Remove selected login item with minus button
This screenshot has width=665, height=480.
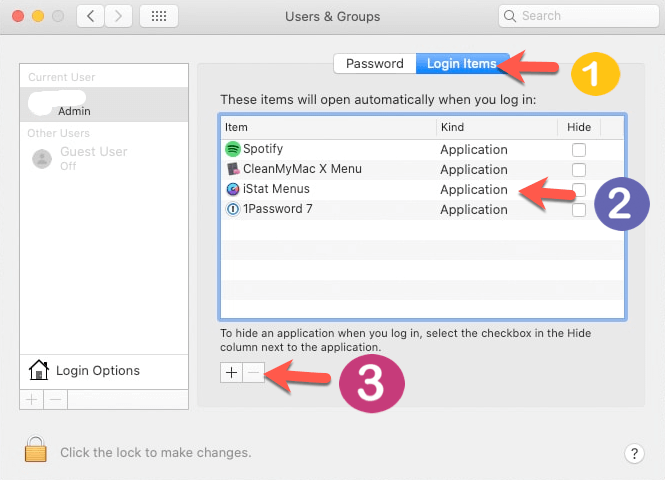(x=254, y=371)
